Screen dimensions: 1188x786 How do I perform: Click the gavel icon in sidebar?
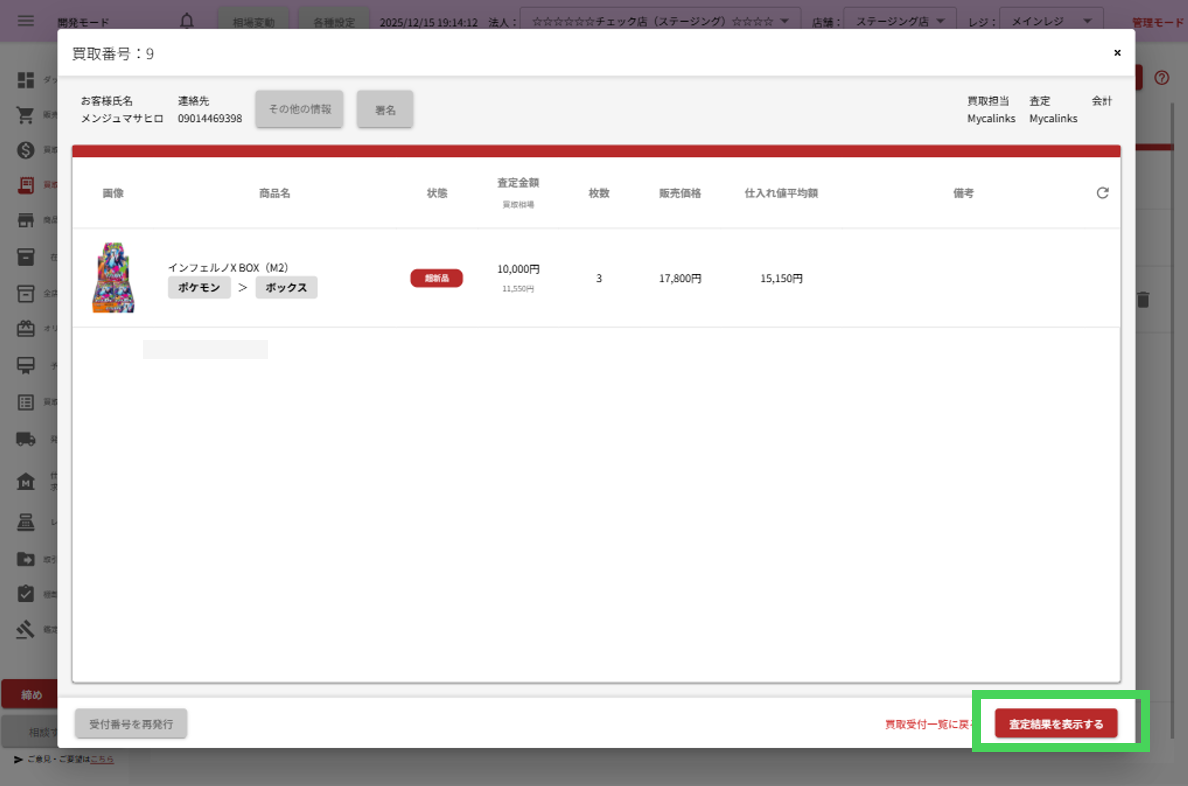click(x=26, y=629)
